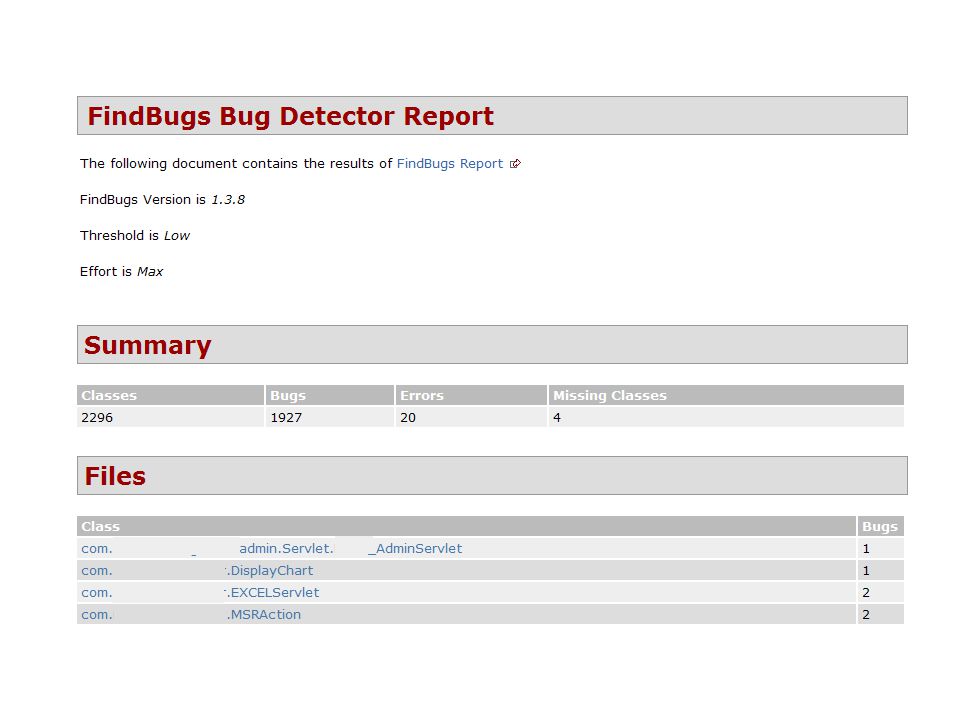This screenshot has height=720, width=960.
Task: Click the errors count value 20
Action: click(408, 418)
